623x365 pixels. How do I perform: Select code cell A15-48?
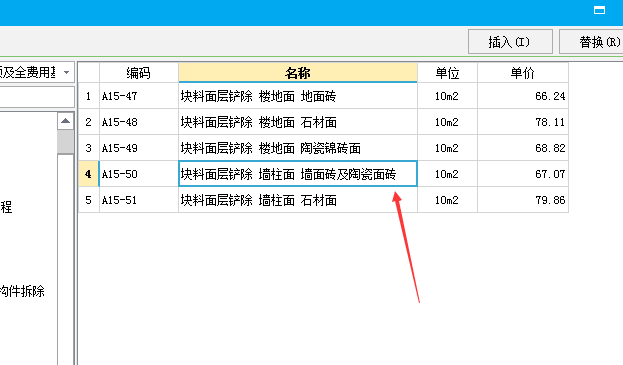(139, 122)
